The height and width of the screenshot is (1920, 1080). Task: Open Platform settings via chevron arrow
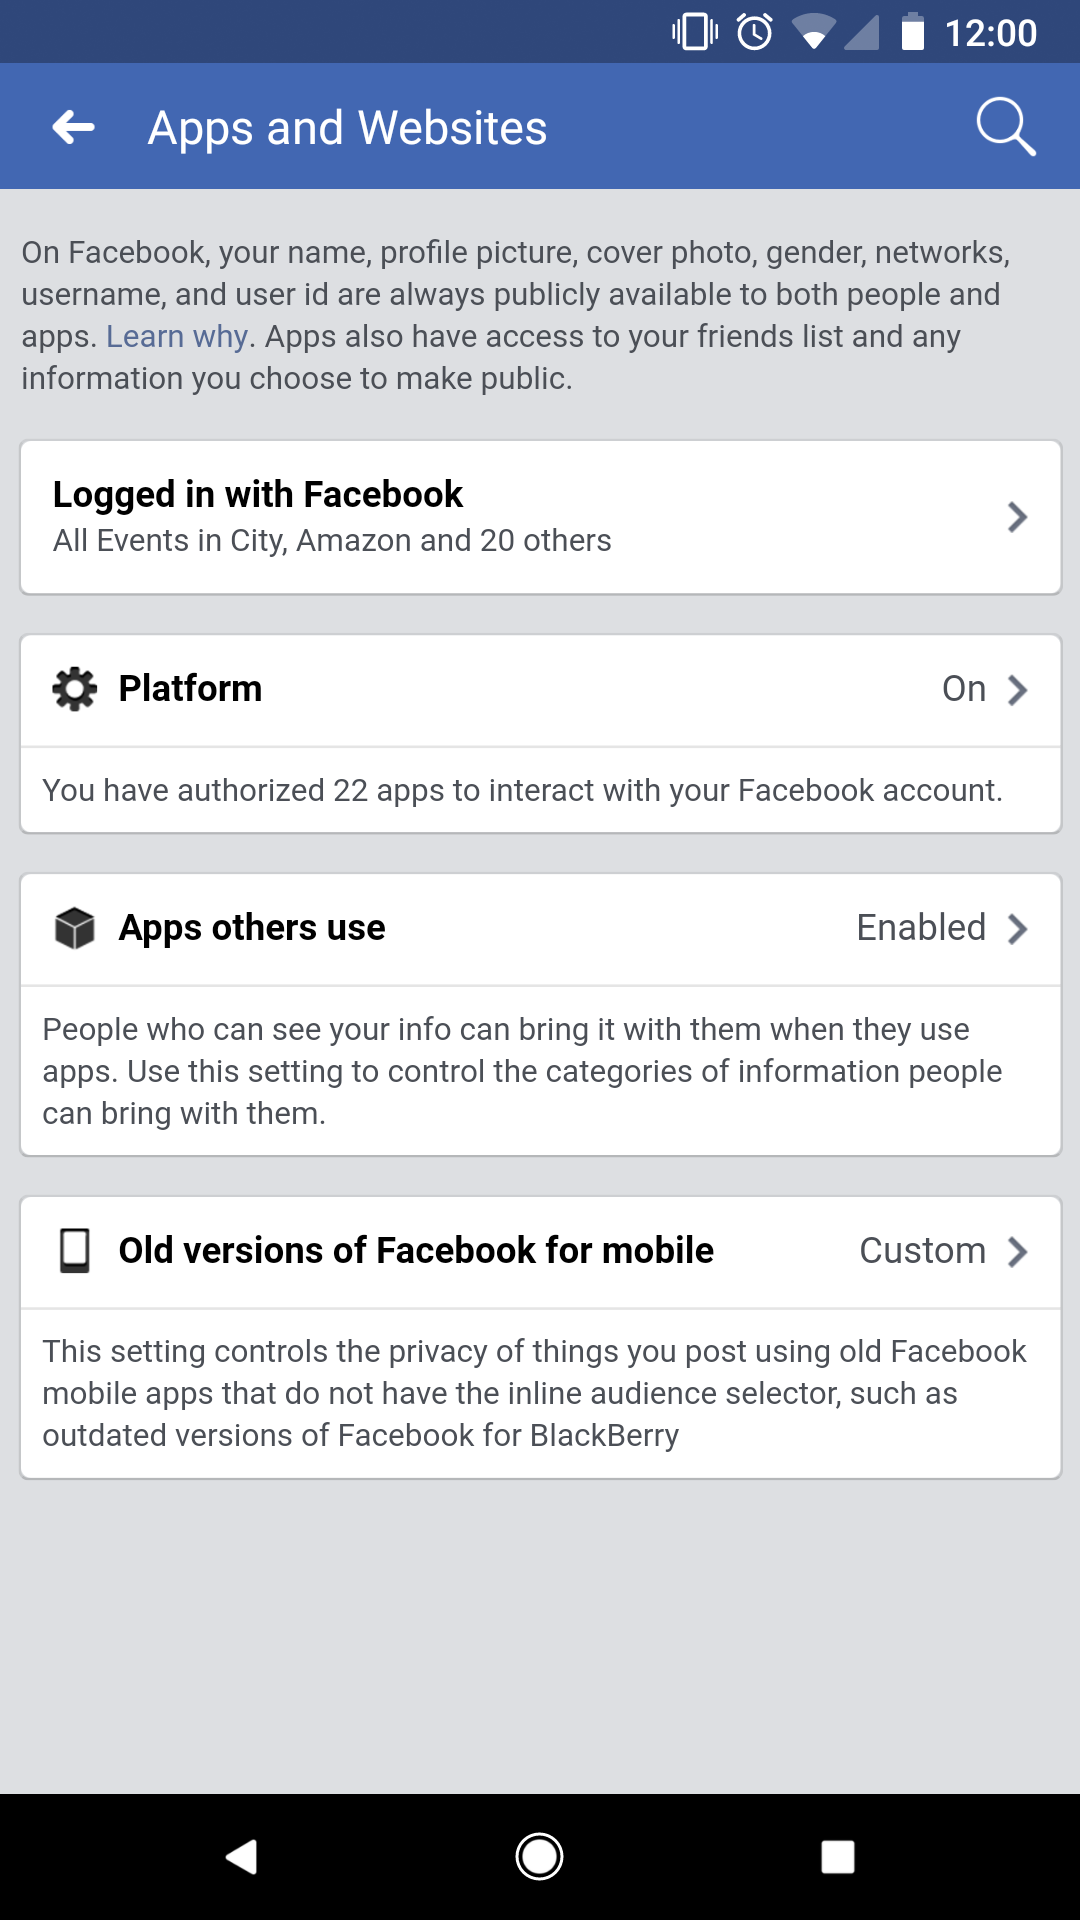(x=1017, y=690)
